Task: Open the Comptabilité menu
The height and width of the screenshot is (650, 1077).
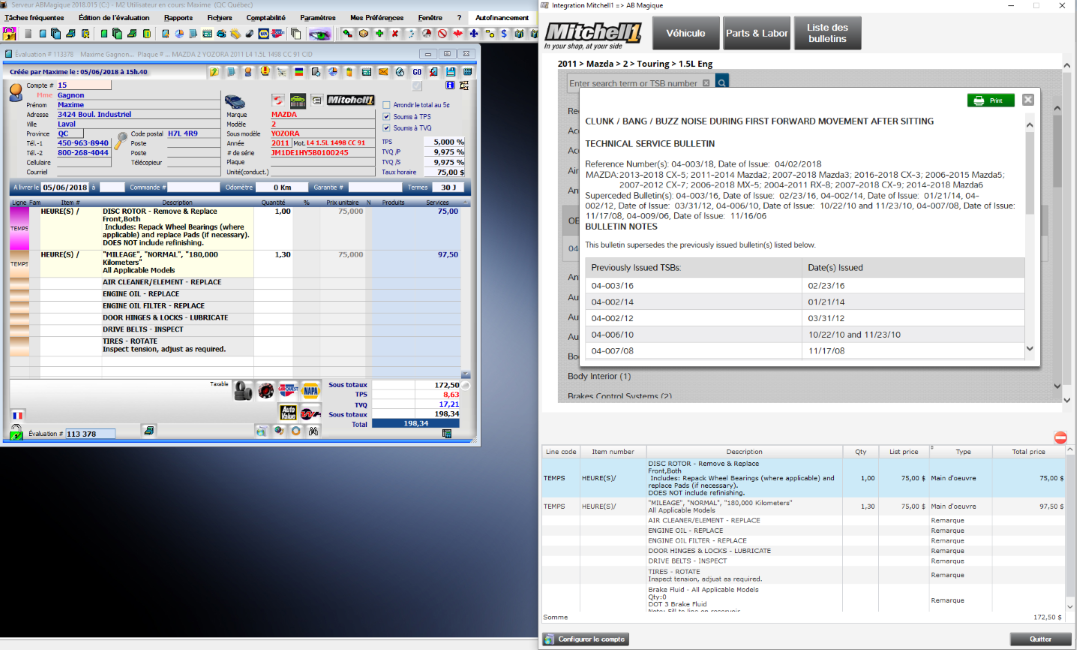Action: tap(266, 18)
